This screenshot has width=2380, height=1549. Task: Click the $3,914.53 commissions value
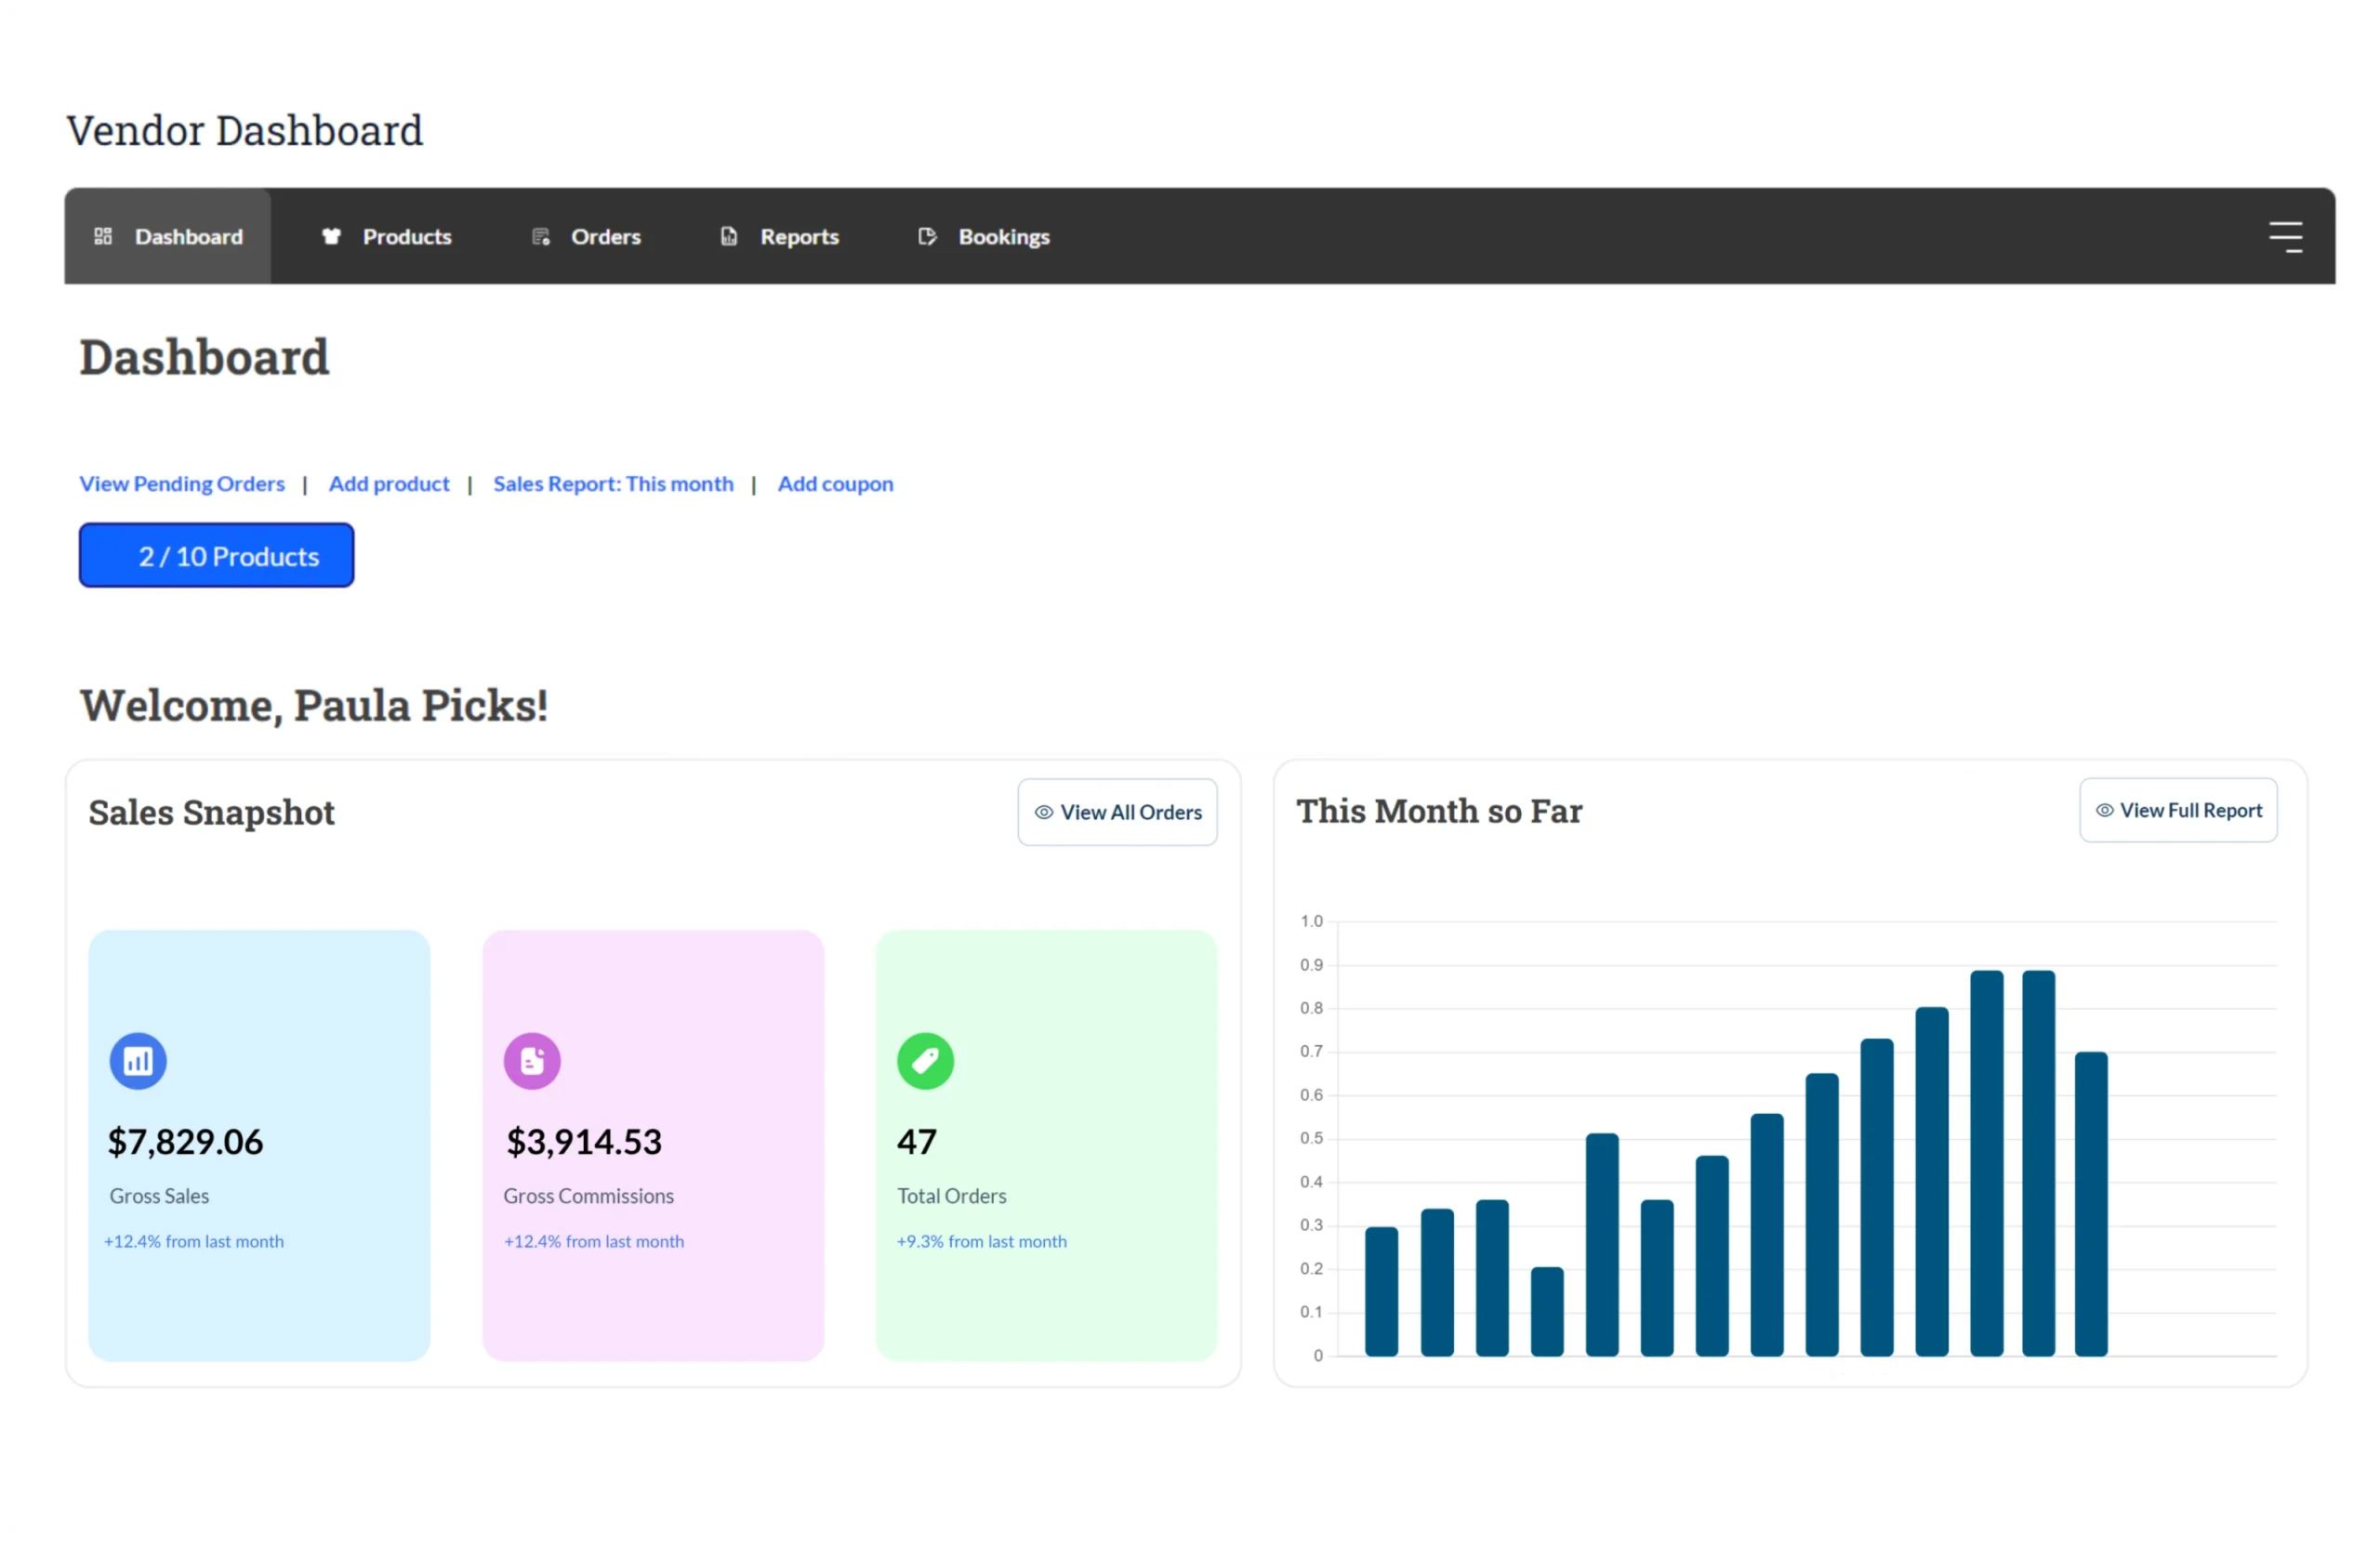coord(583,1142)
